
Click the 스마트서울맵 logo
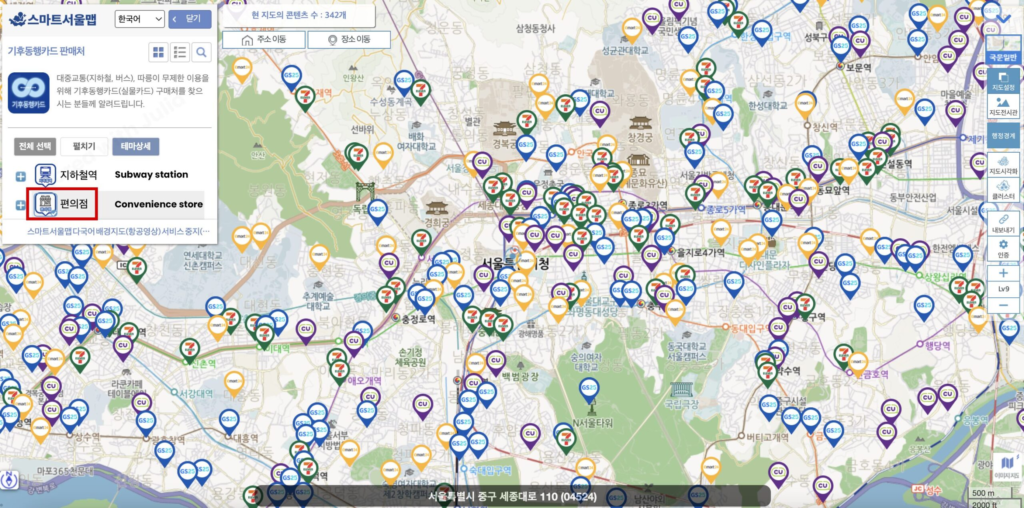[x=54, y=19]
